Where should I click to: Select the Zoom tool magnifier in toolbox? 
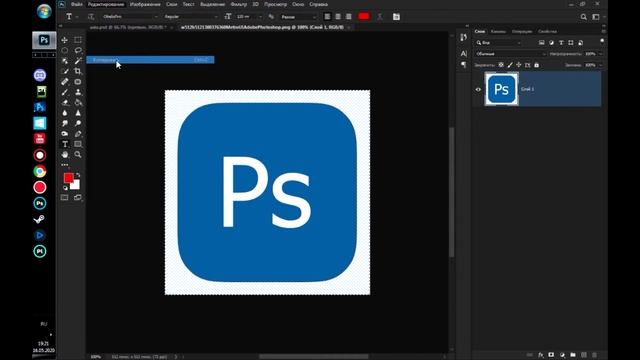(78, 155)
